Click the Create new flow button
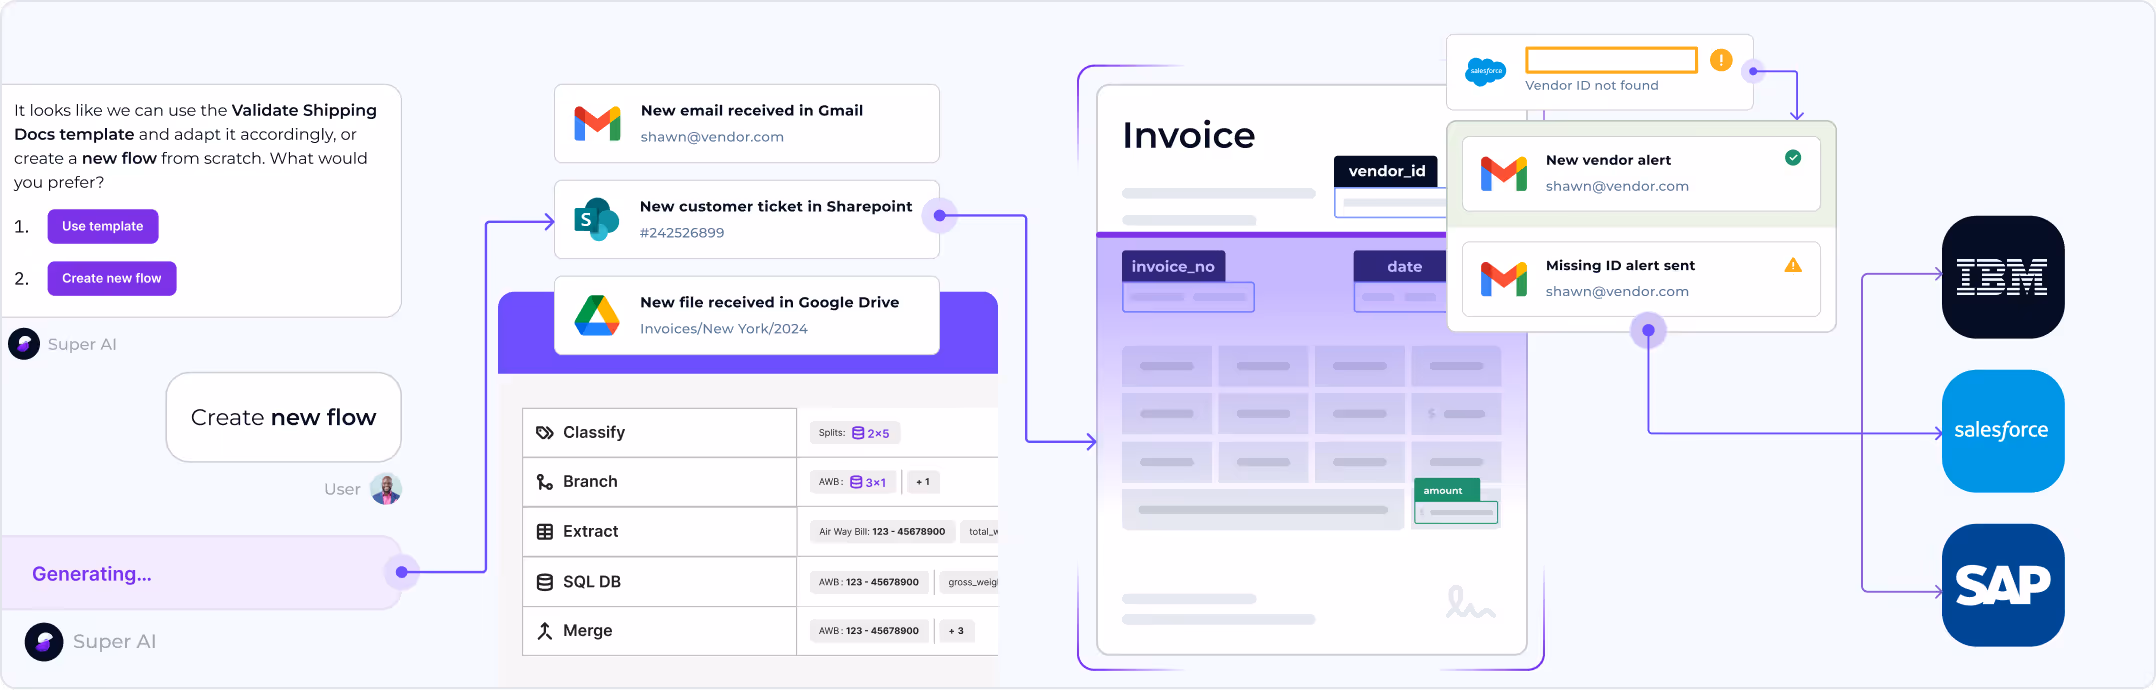Screen dimensions: 2156x690 pyautogui.click(x=112, y=278)
